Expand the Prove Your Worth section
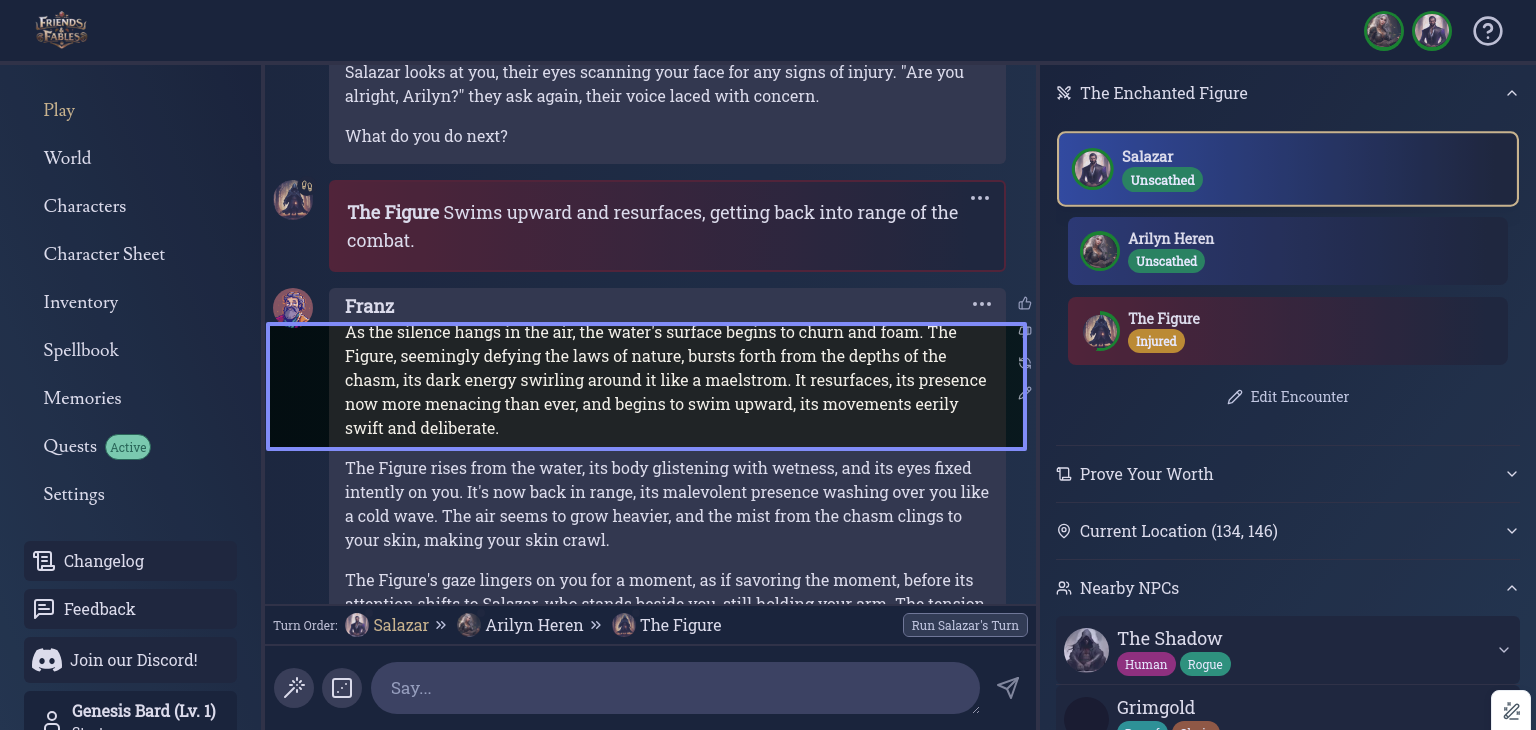1536x730 pixels. coord(1511,474)
